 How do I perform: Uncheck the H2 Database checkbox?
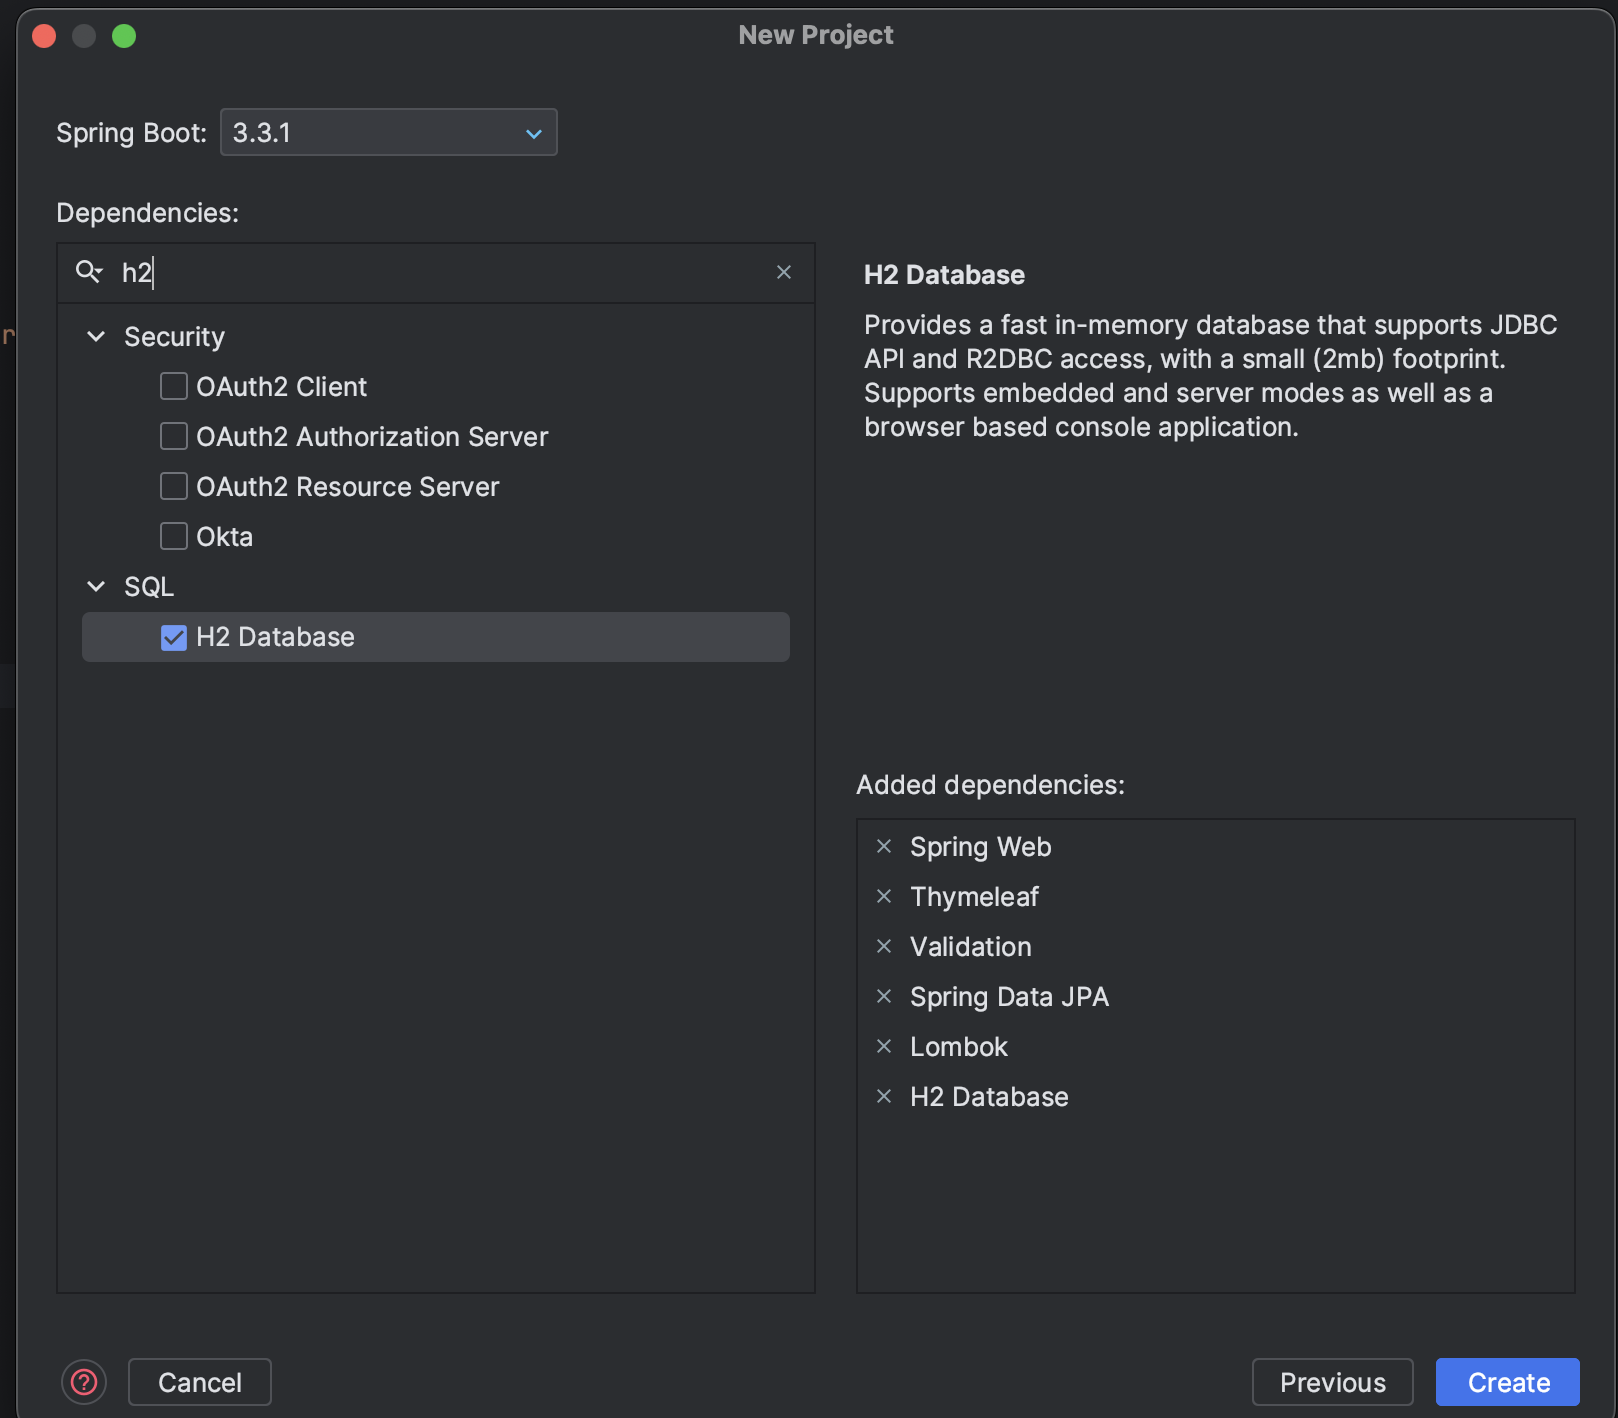pos(174,637)
